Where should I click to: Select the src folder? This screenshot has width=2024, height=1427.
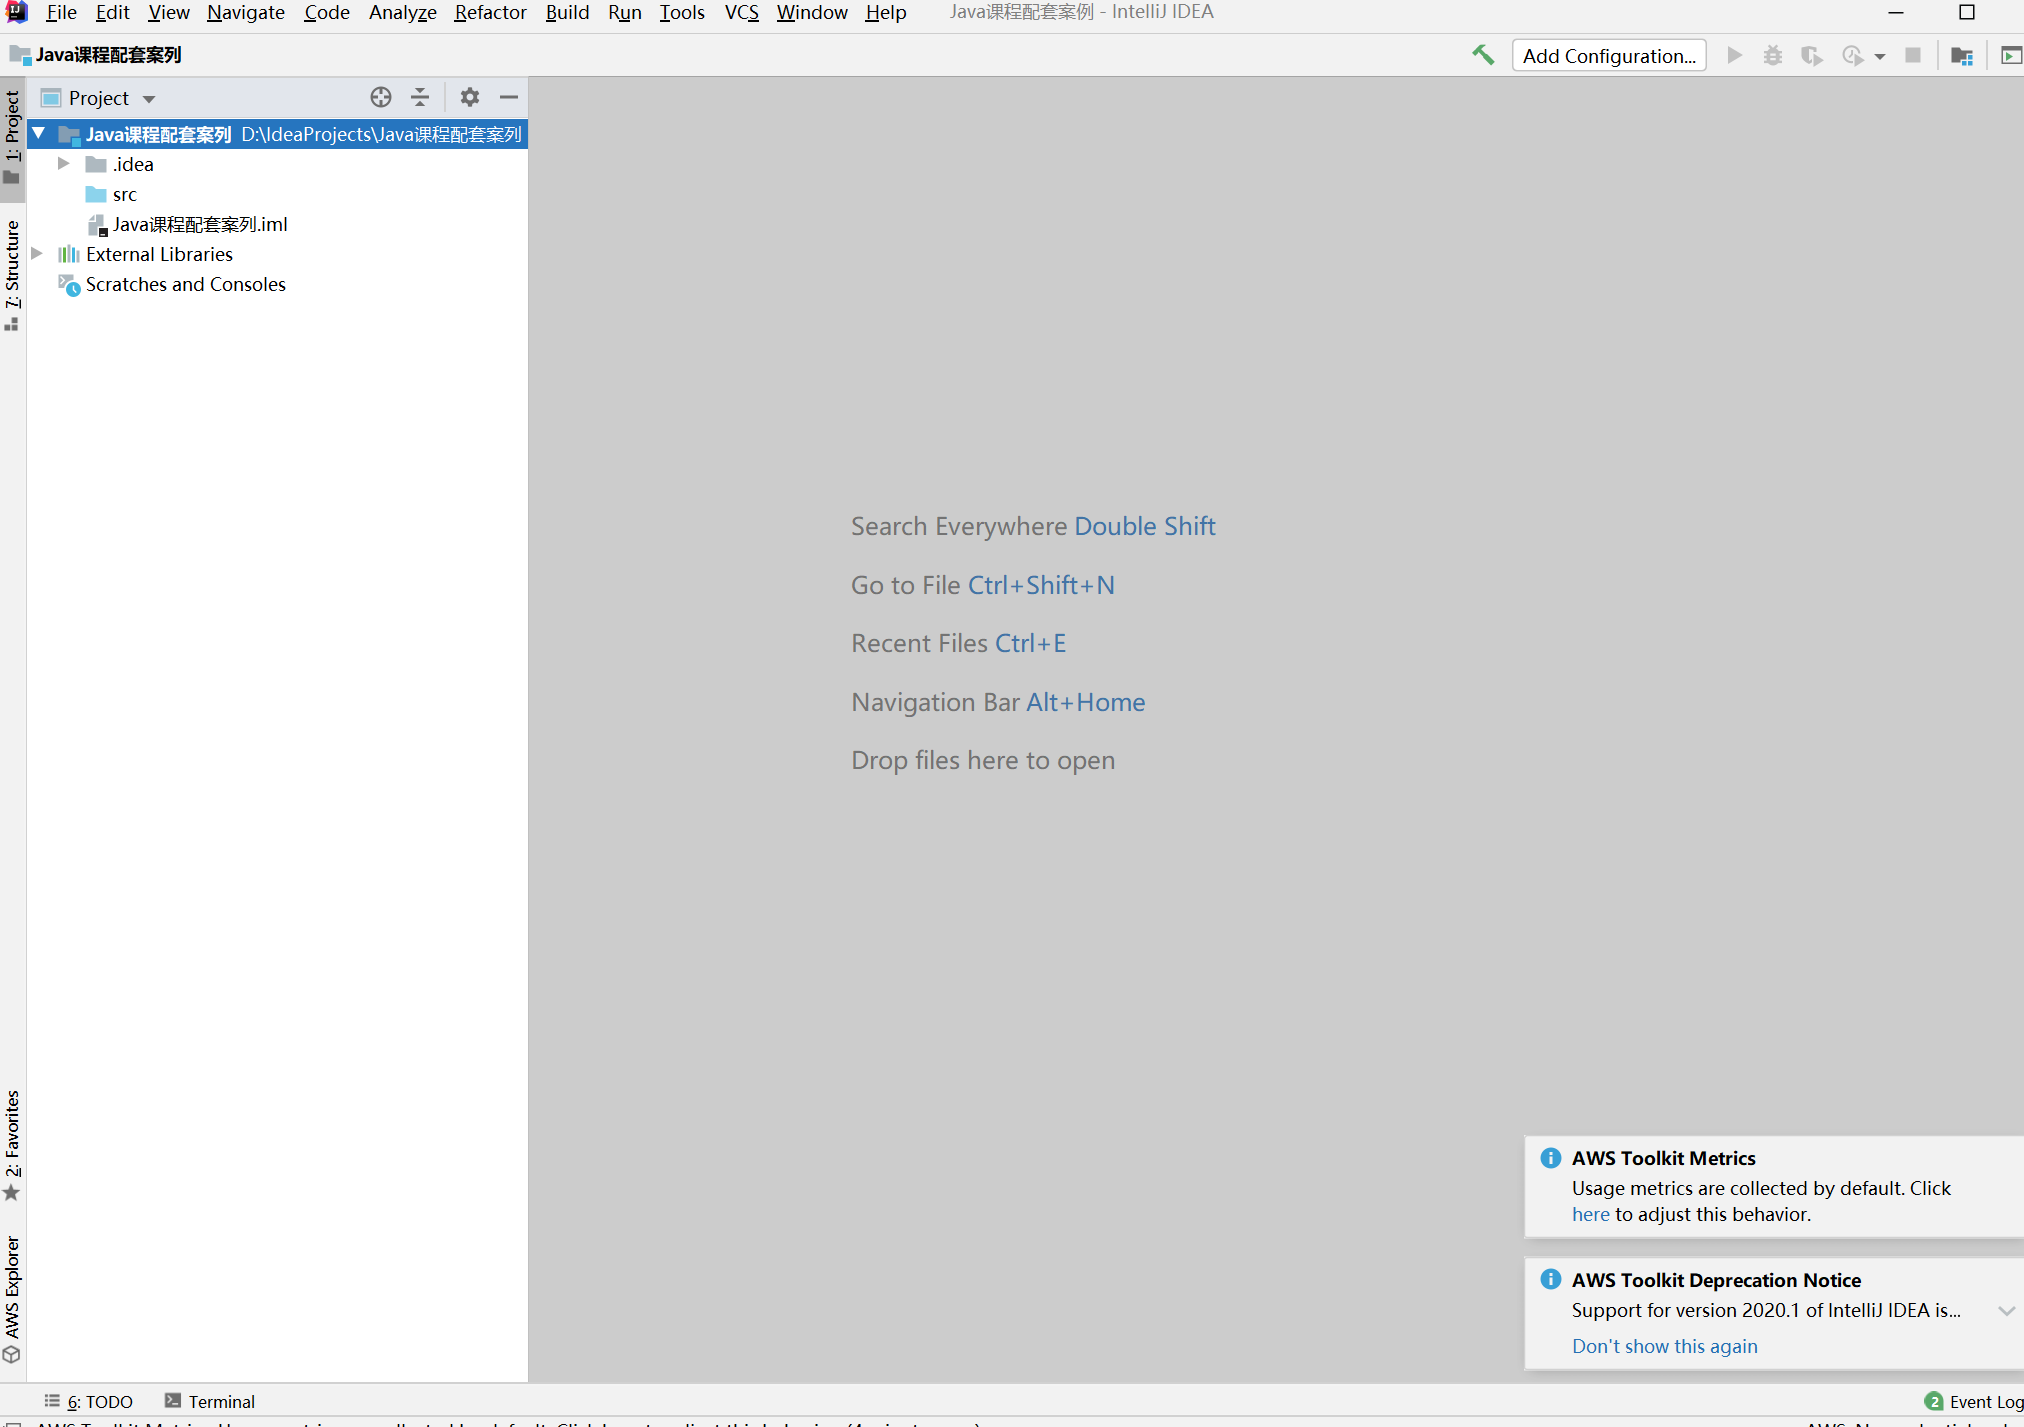click(x=124, y=194)
